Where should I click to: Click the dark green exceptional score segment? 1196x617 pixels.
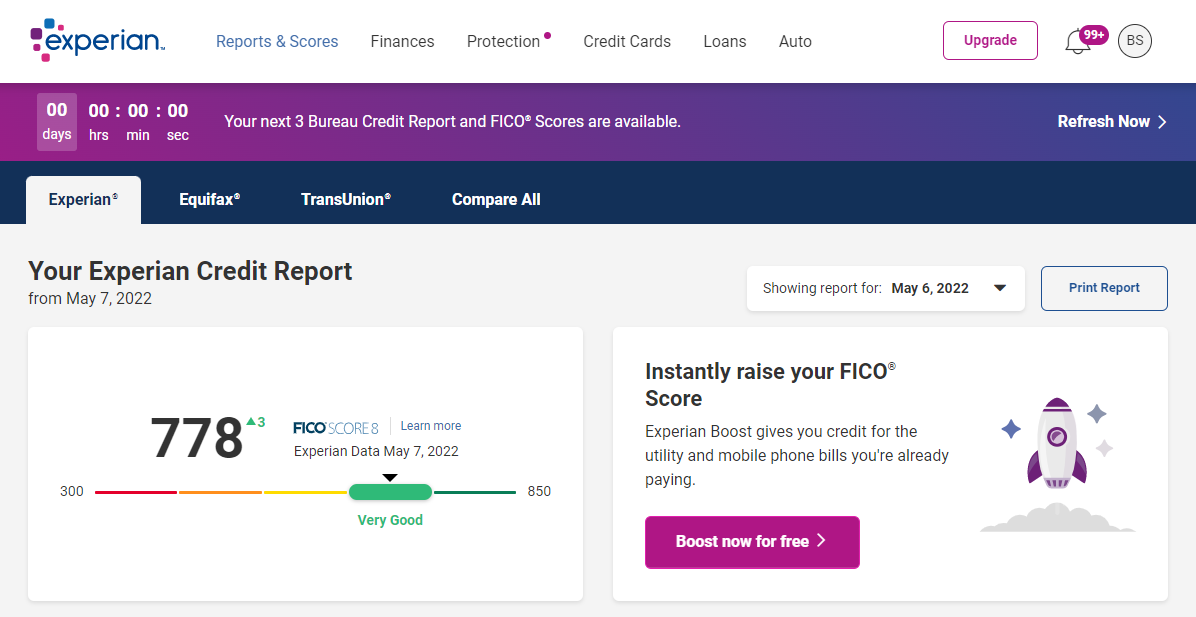474,493
